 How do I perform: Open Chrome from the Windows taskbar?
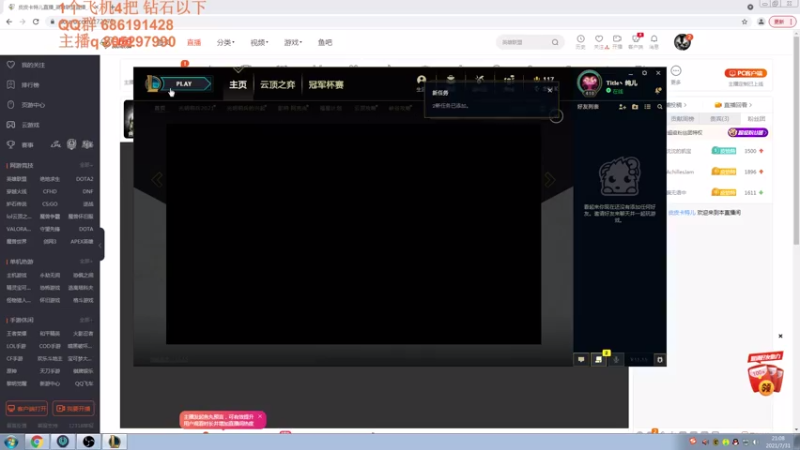click(37, 442)
